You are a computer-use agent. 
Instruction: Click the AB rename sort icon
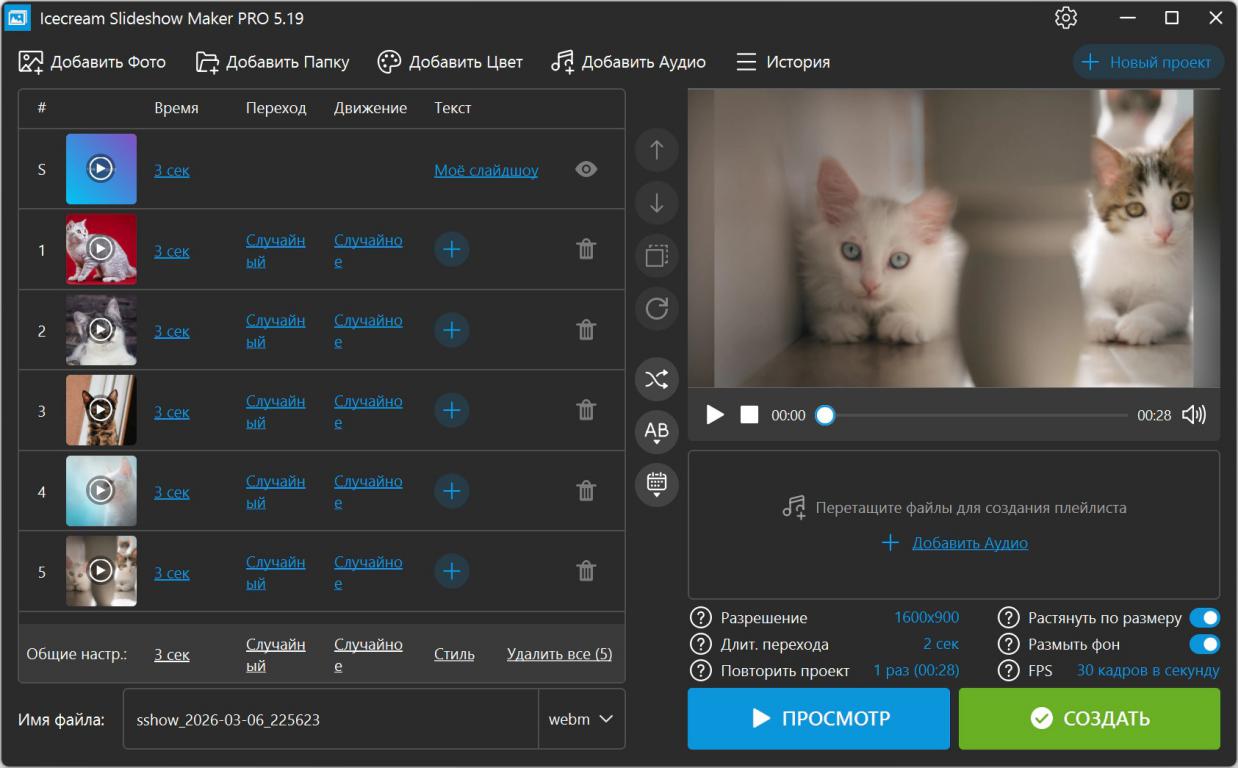656,432
